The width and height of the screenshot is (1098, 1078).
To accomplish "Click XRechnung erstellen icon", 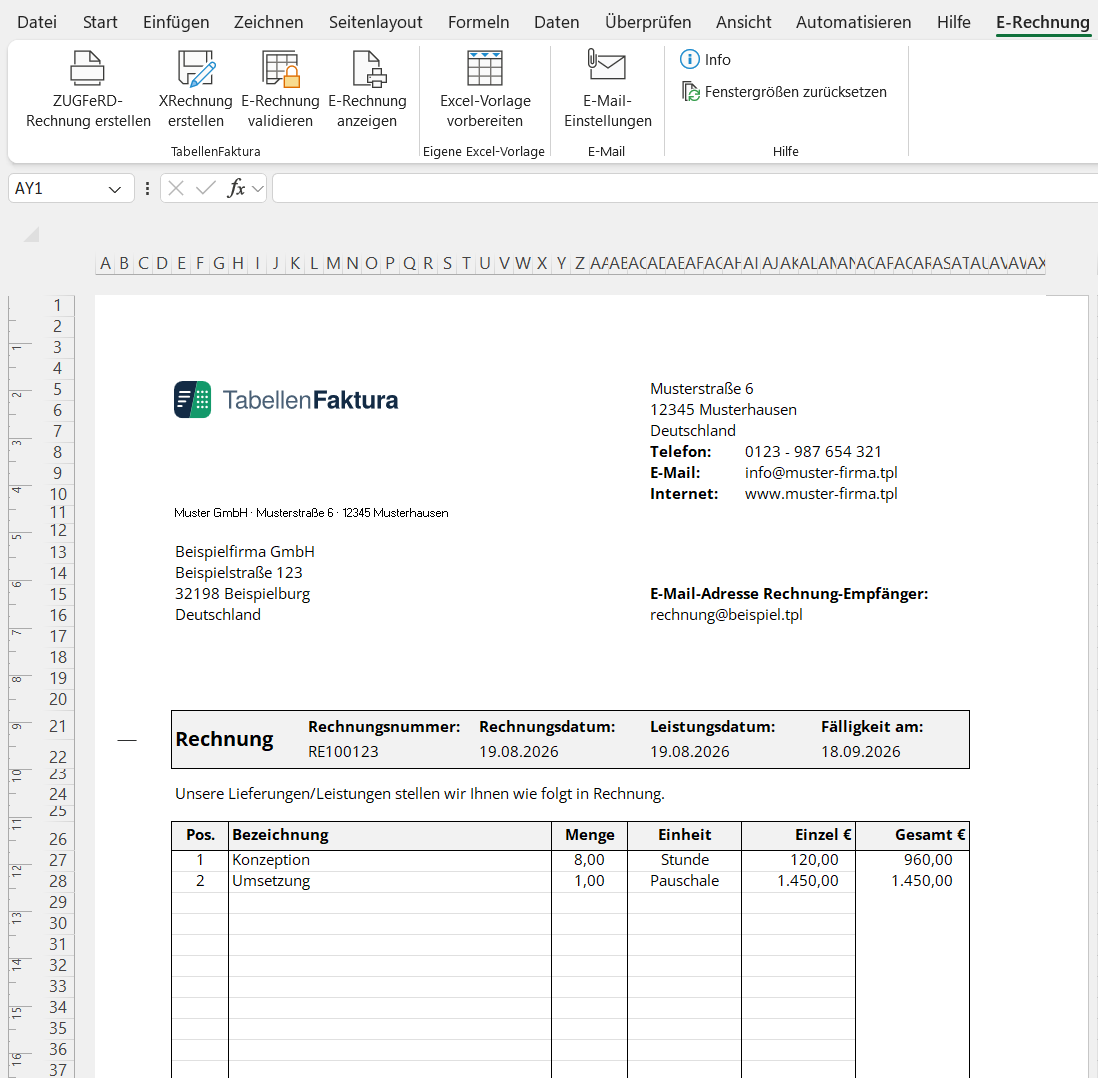I will 196,69.
